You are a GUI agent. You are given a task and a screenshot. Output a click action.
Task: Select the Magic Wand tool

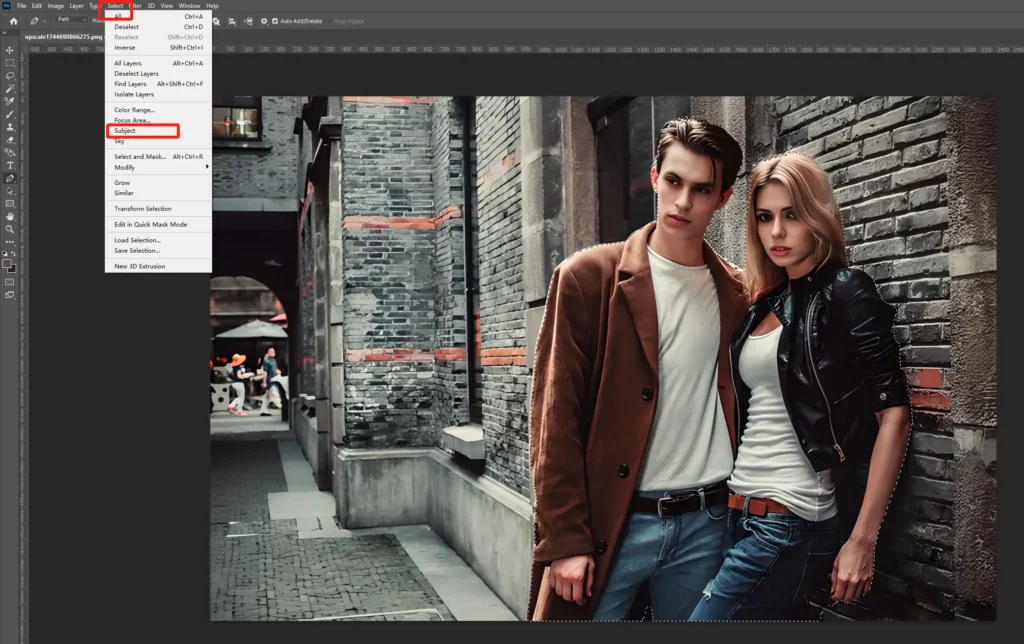click(x=10, y=89)
